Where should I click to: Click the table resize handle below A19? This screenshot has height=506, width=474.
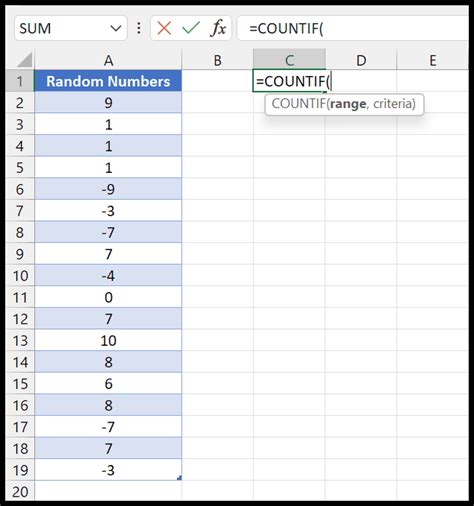[x=179, y=478]
